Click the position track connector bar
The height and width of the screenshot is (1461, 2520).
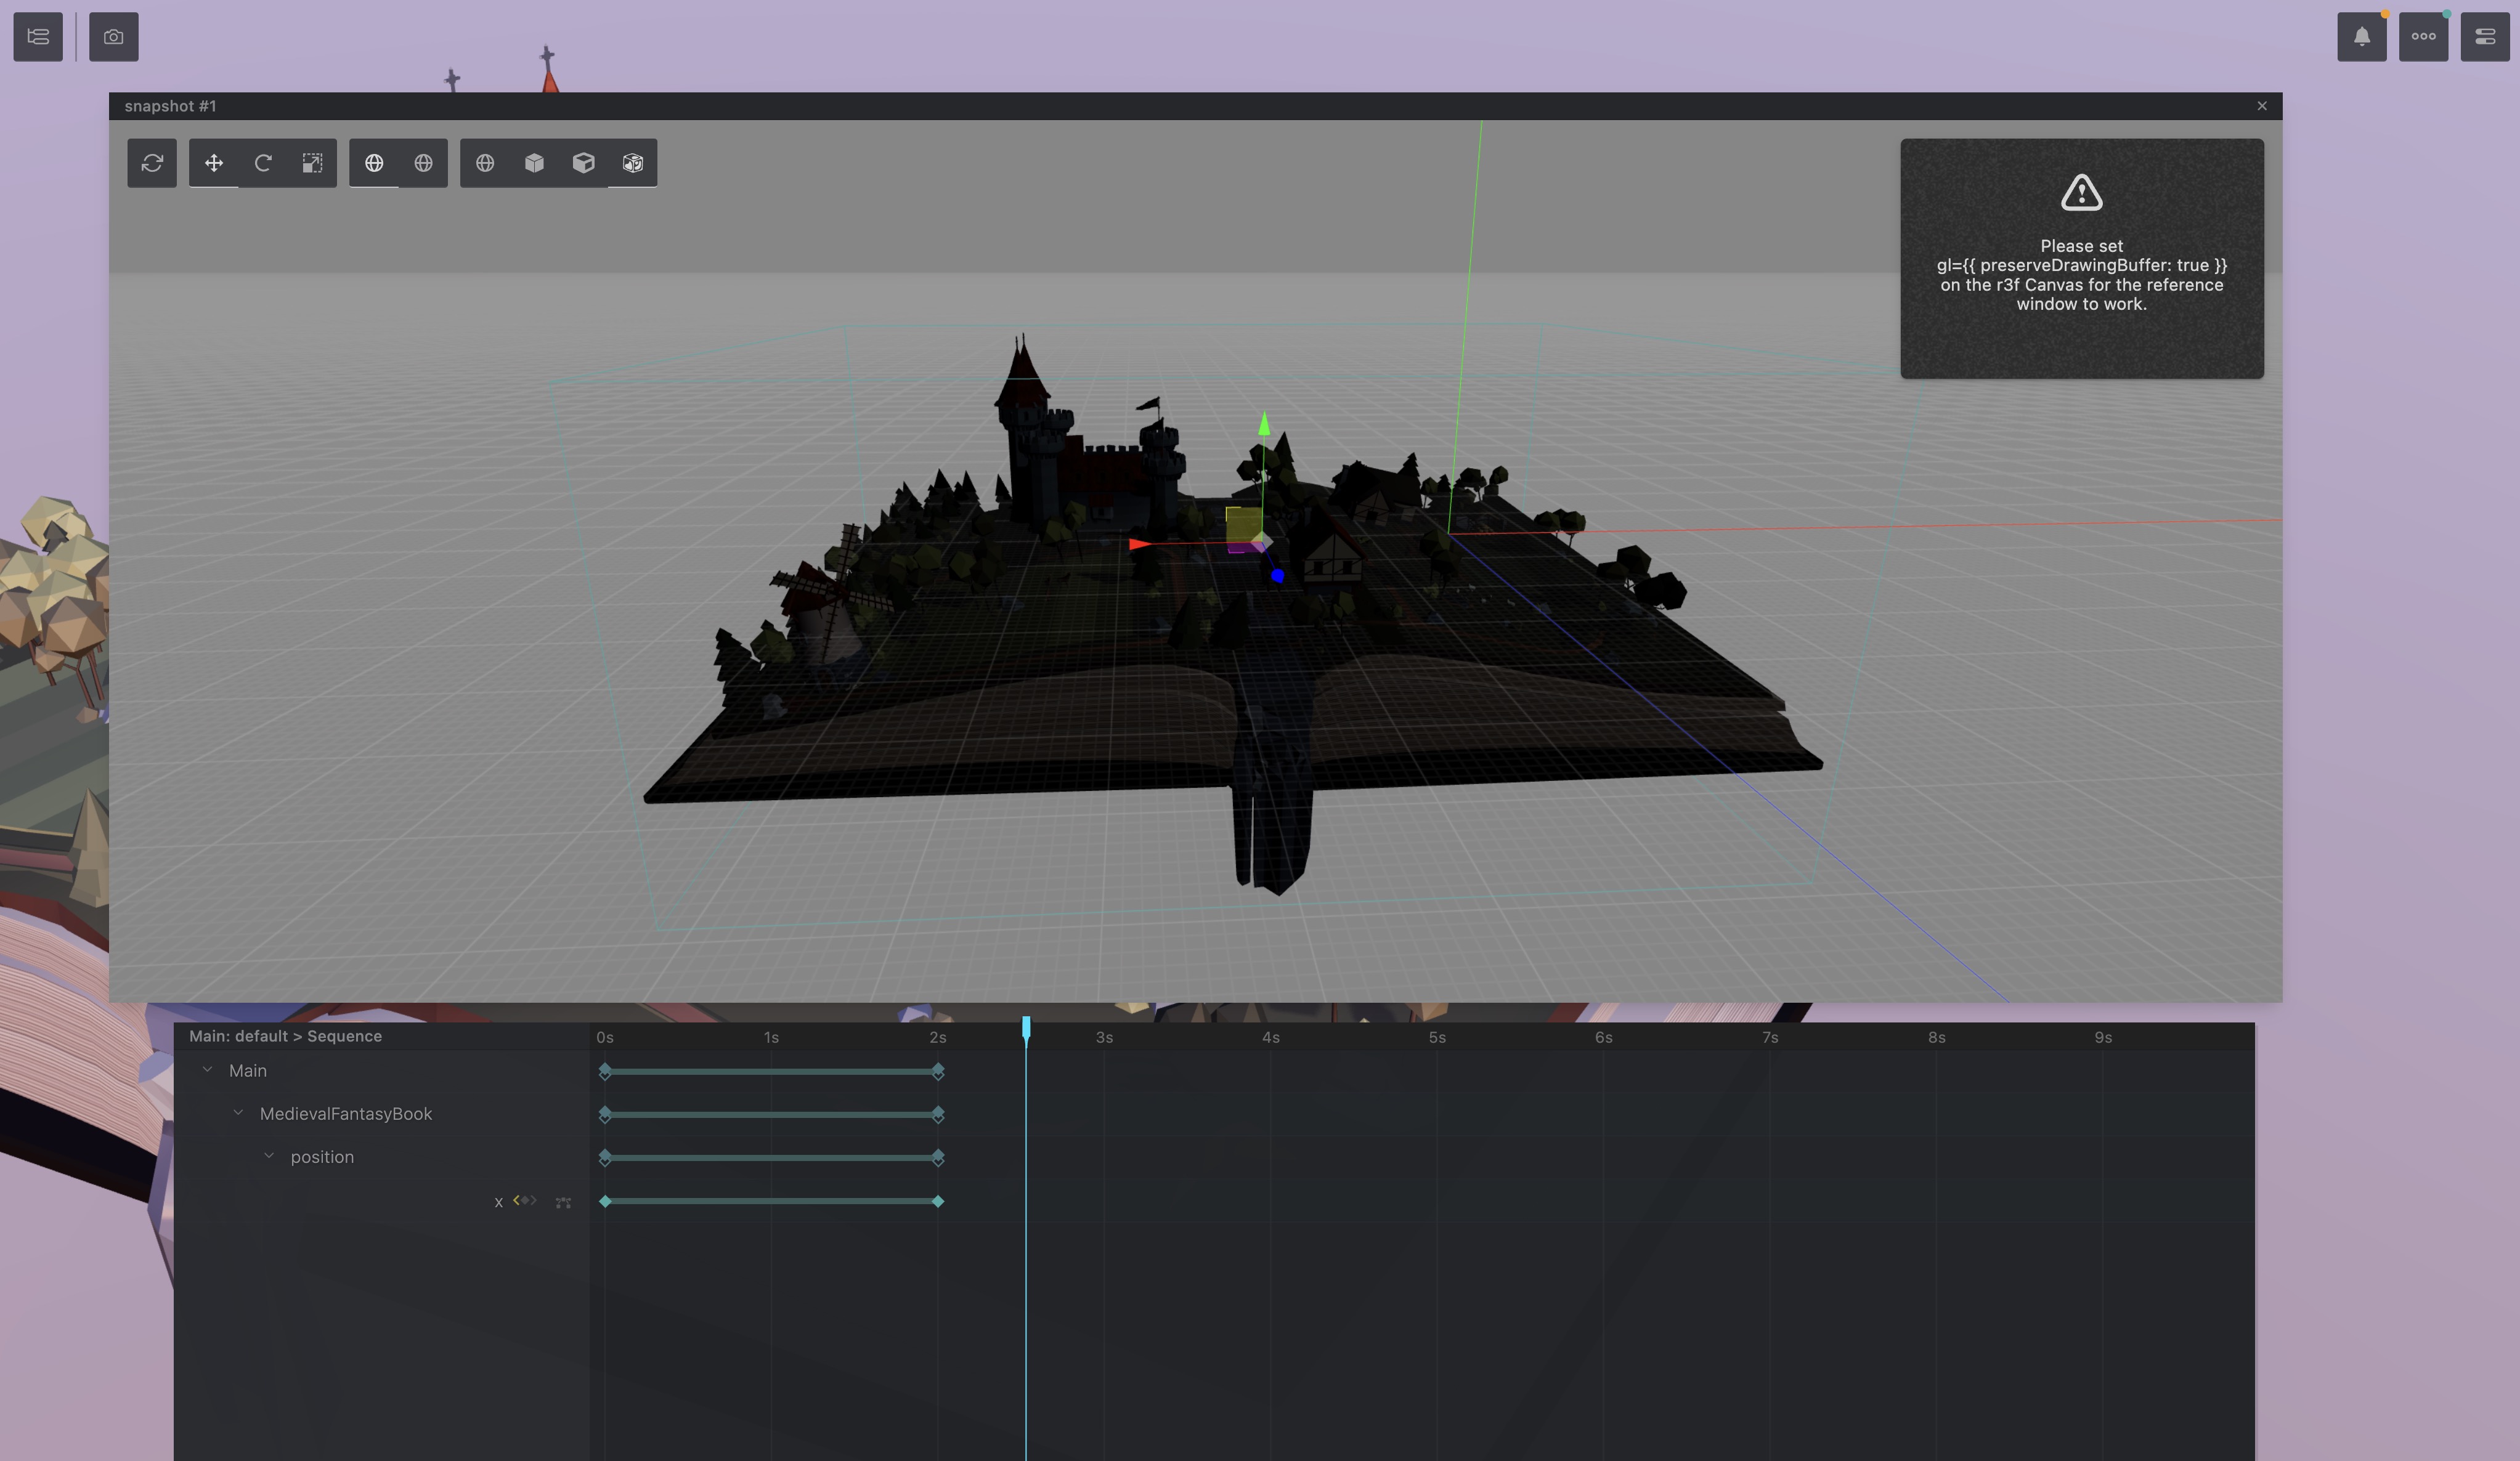coord(771,1158)
